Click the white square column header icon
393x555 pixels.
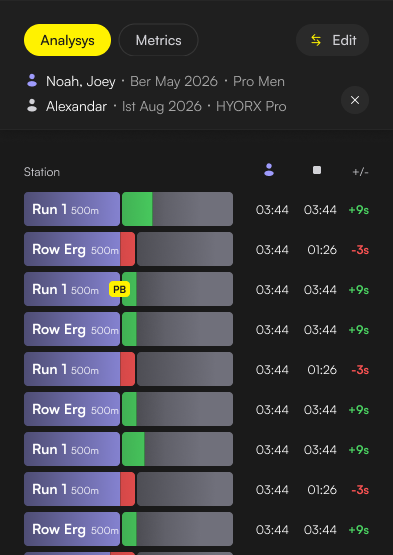[317, 170]
